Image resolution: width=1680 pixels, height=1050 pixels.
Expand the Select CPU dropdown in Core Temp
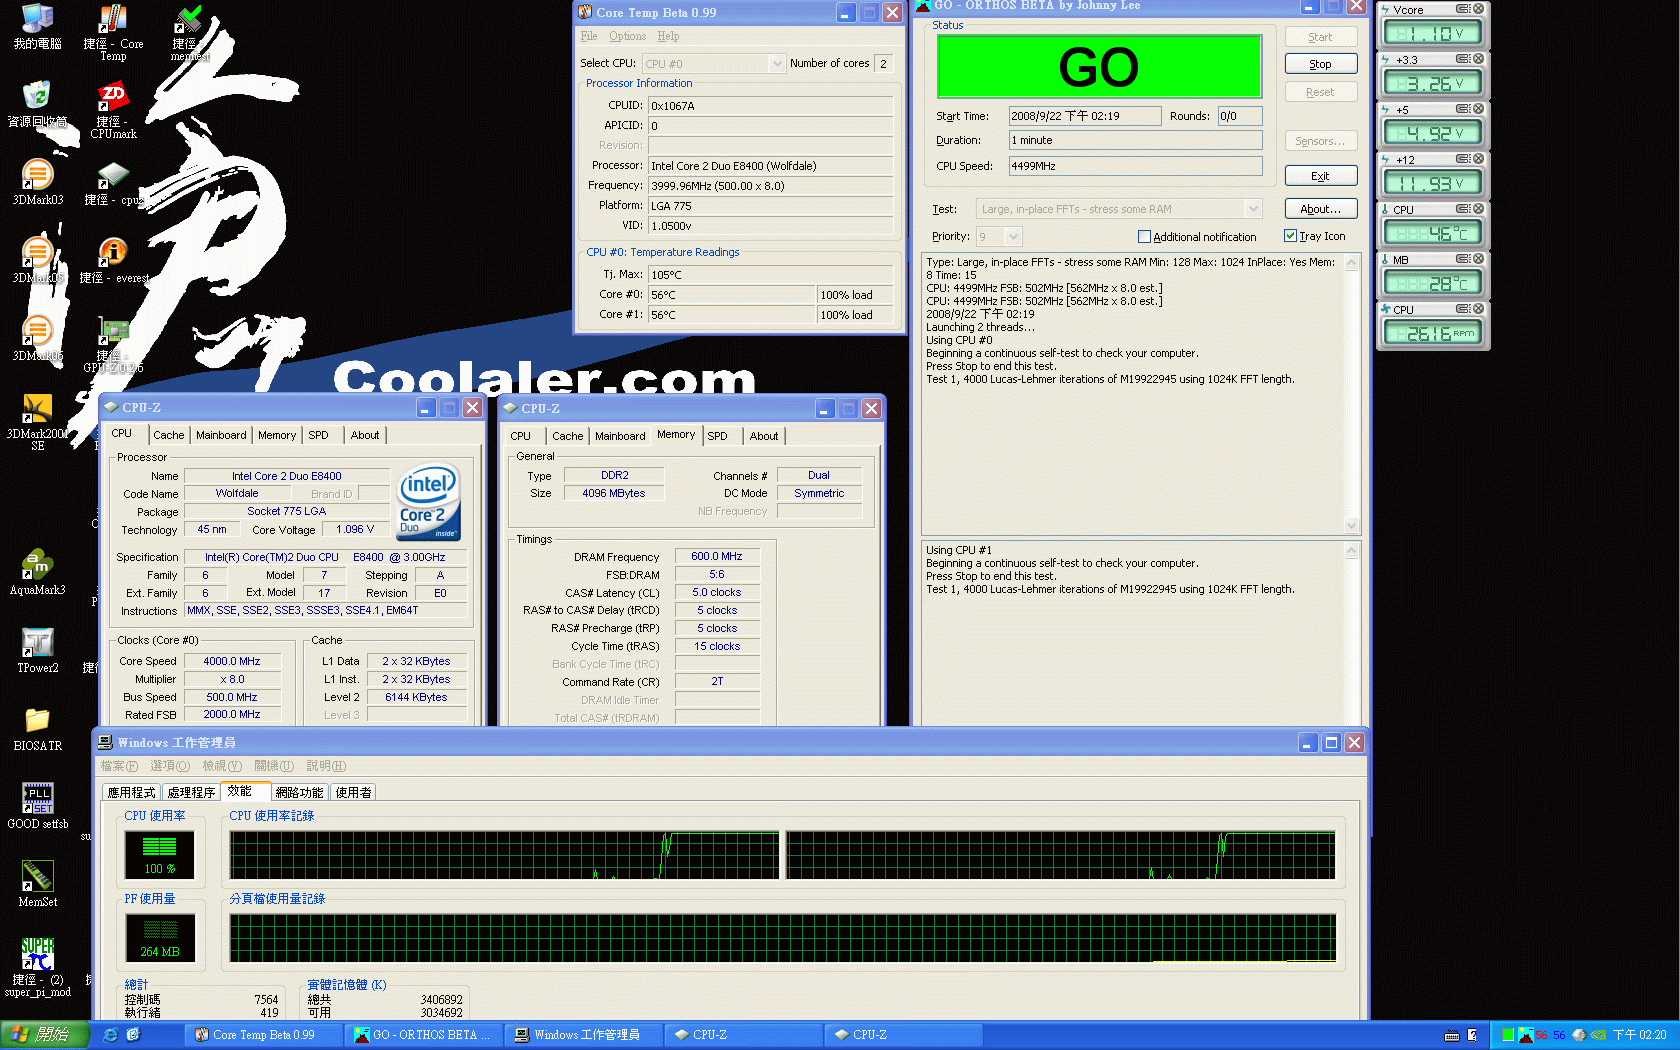click(x=777, y=63)
